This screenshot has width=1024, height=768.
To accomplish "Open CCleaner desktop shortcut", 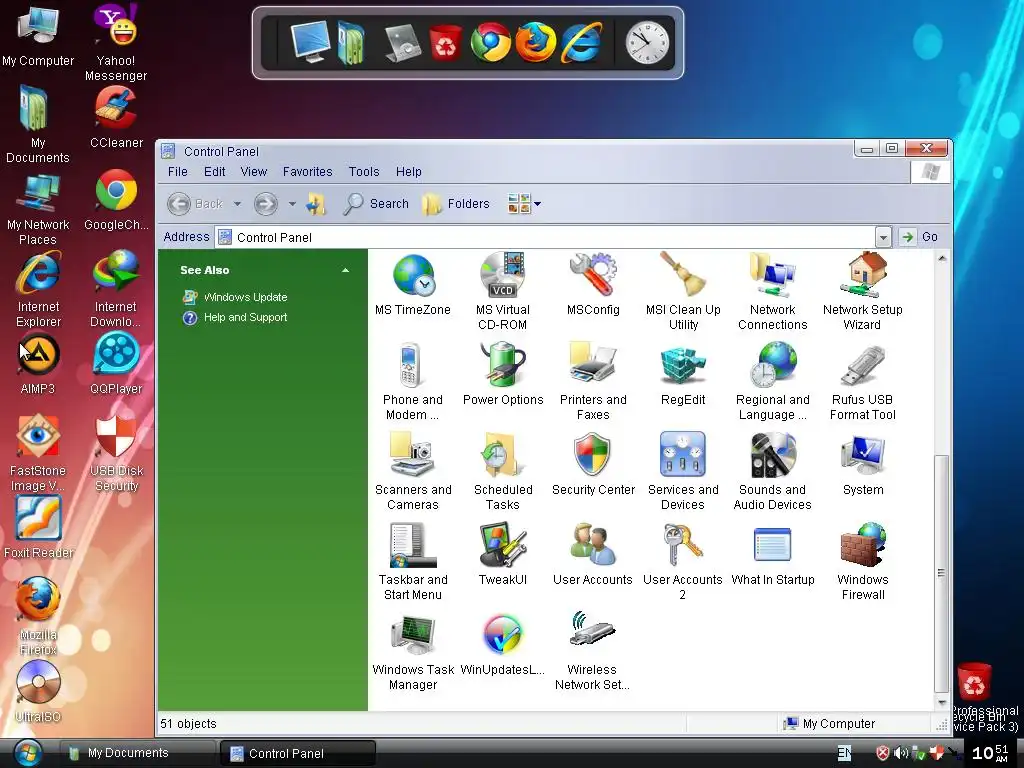I will 116,118.
